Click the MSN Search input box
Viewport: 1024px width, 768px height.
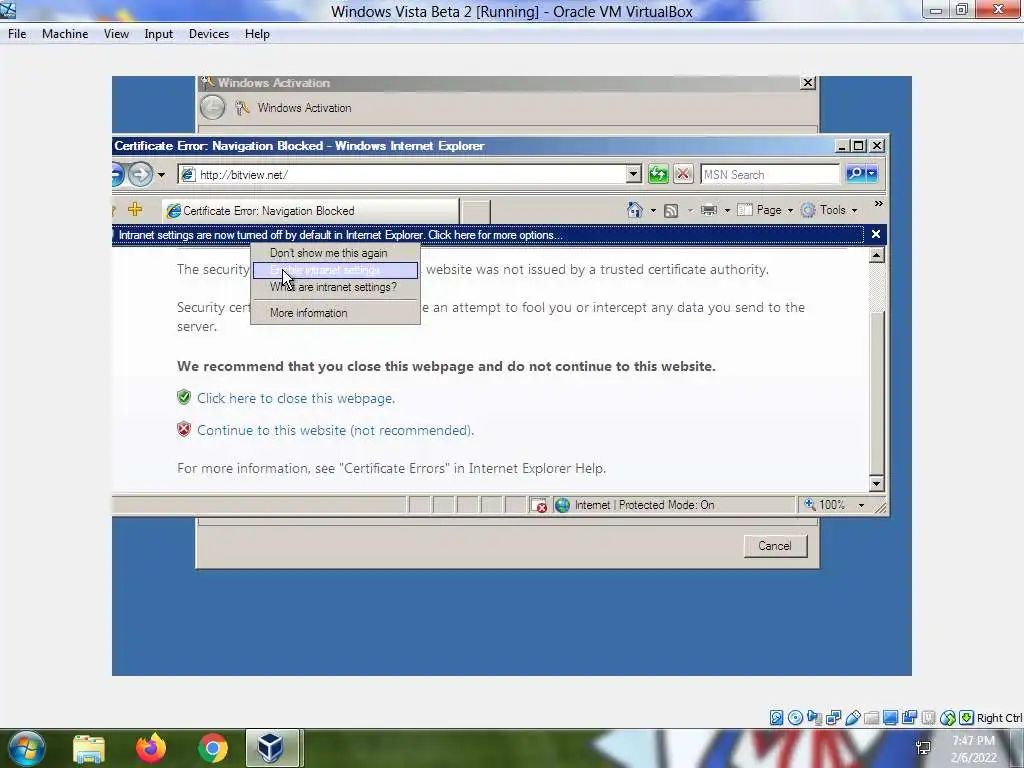pyautogui.click(x=769, y=174)
